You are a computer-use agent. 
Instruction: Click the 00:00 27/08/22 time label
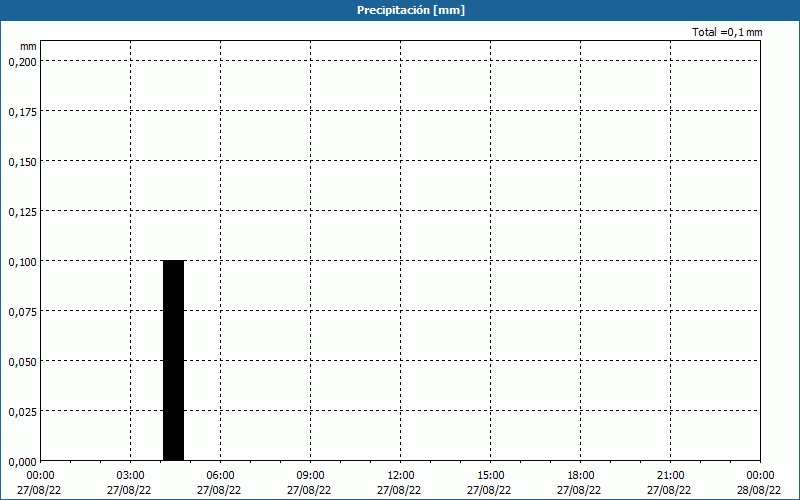pyautogui.click(x=39, y=483)
